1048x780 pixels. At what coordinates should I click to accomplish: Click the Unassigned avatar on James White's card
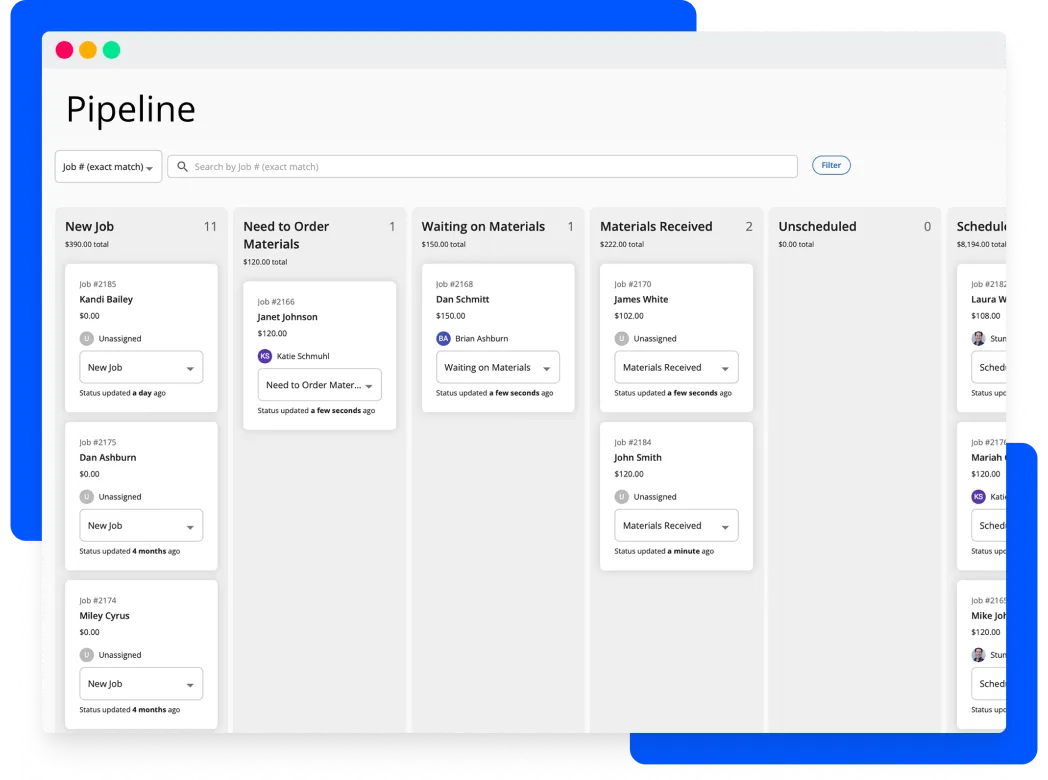click(x=622, y=338)
